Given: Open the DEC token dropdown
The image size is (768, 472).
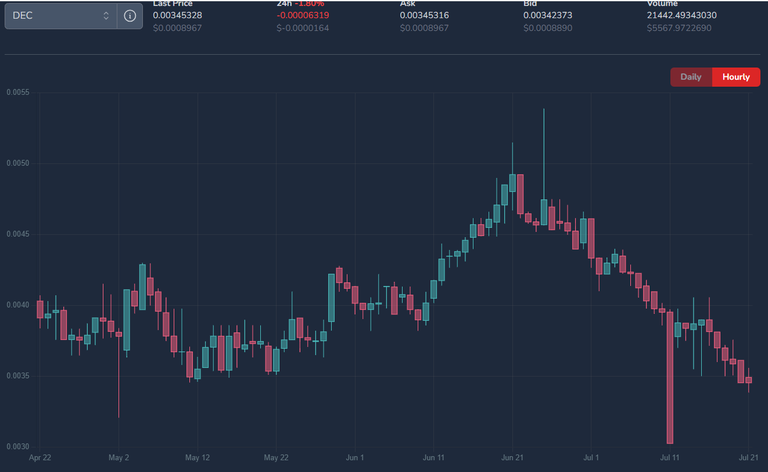Looking at the screenshot, I should point(61,16).
